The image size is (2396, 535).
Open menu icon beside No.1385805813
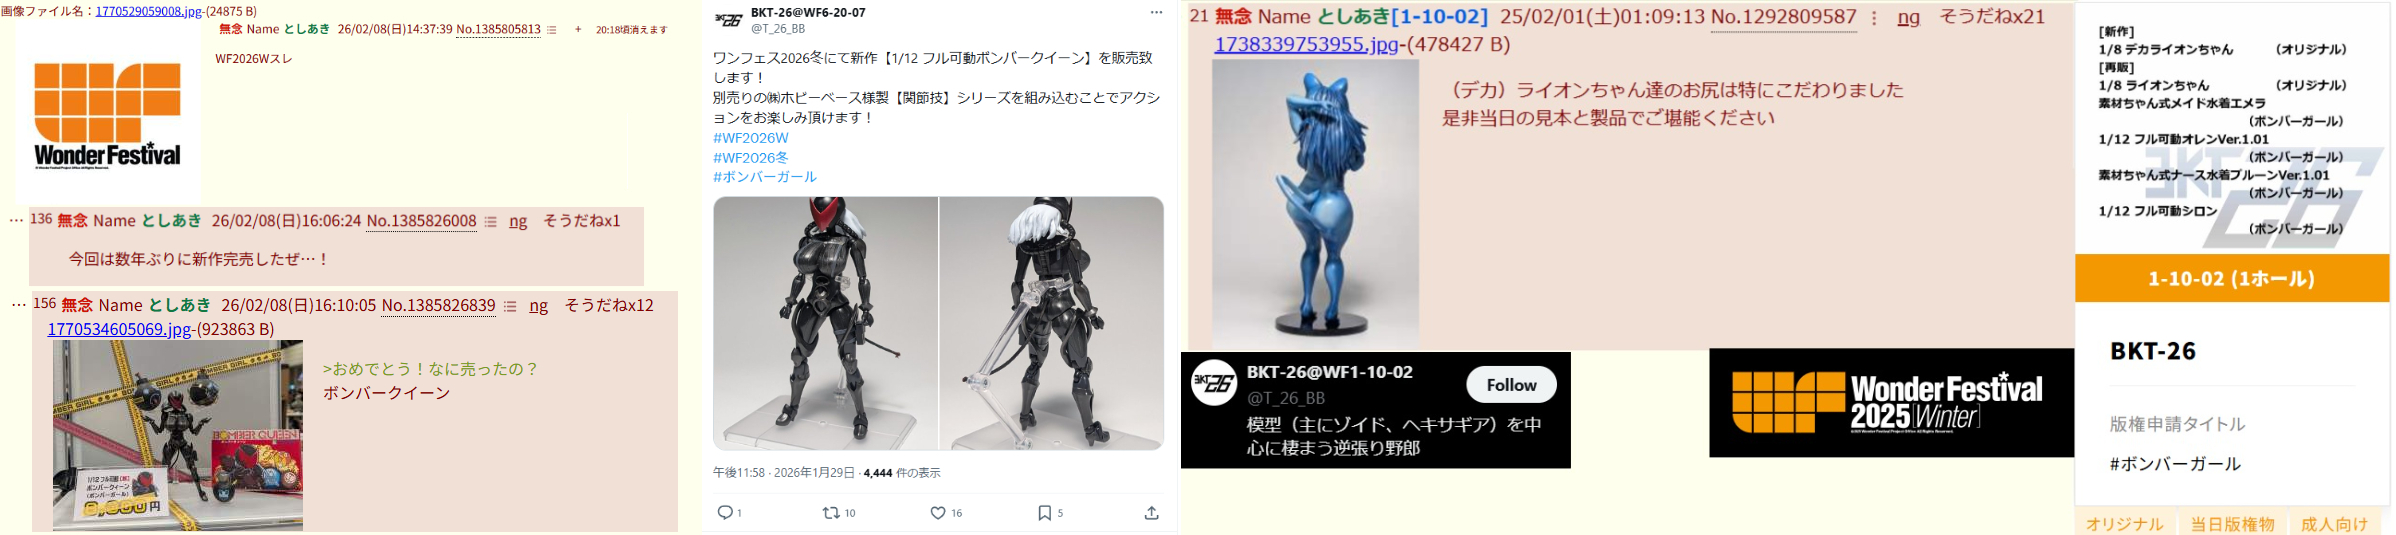tap(551, 30)
